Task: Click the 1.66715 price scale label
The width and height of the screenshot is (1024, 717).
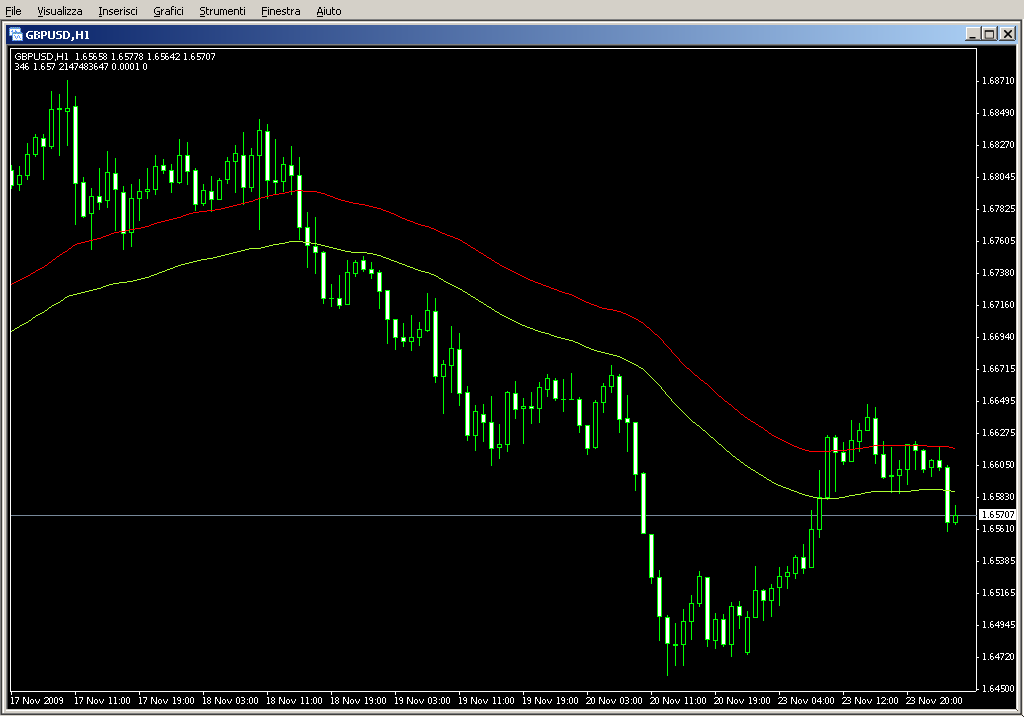Action: click(999, 369)
